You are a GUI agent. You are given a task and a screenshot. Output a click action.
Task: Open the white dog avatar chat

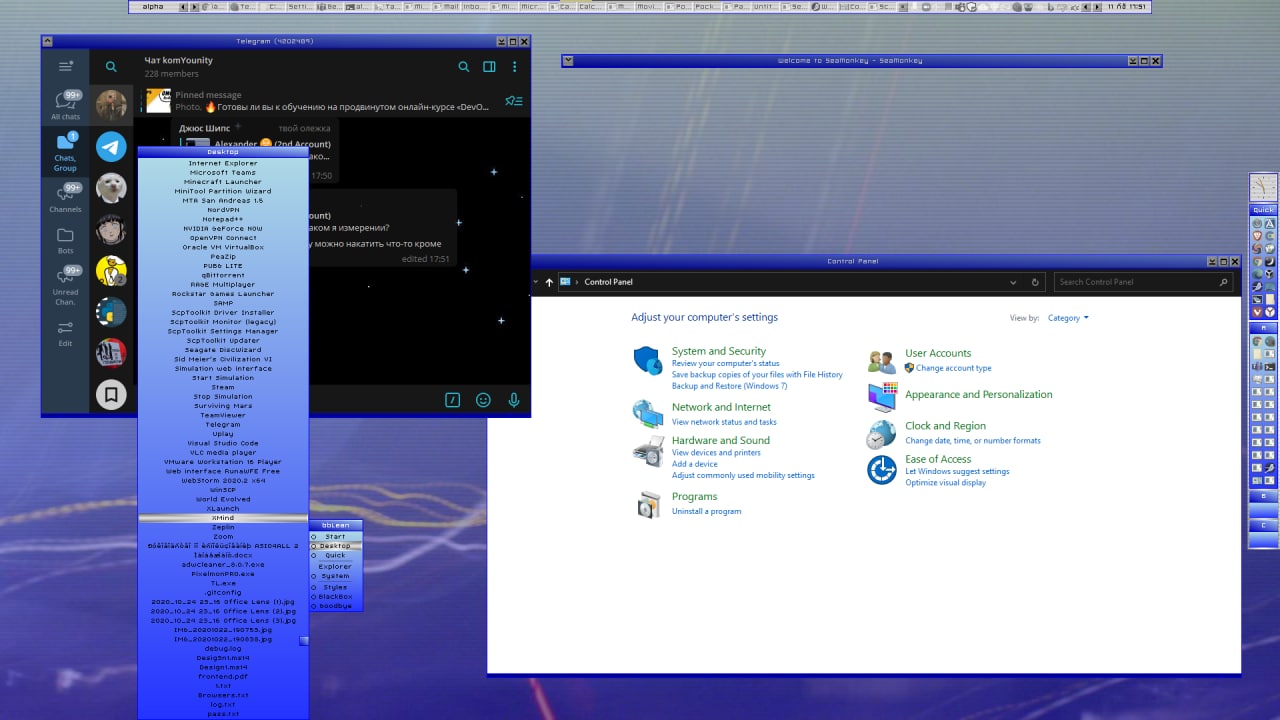[x=111, y=188]
